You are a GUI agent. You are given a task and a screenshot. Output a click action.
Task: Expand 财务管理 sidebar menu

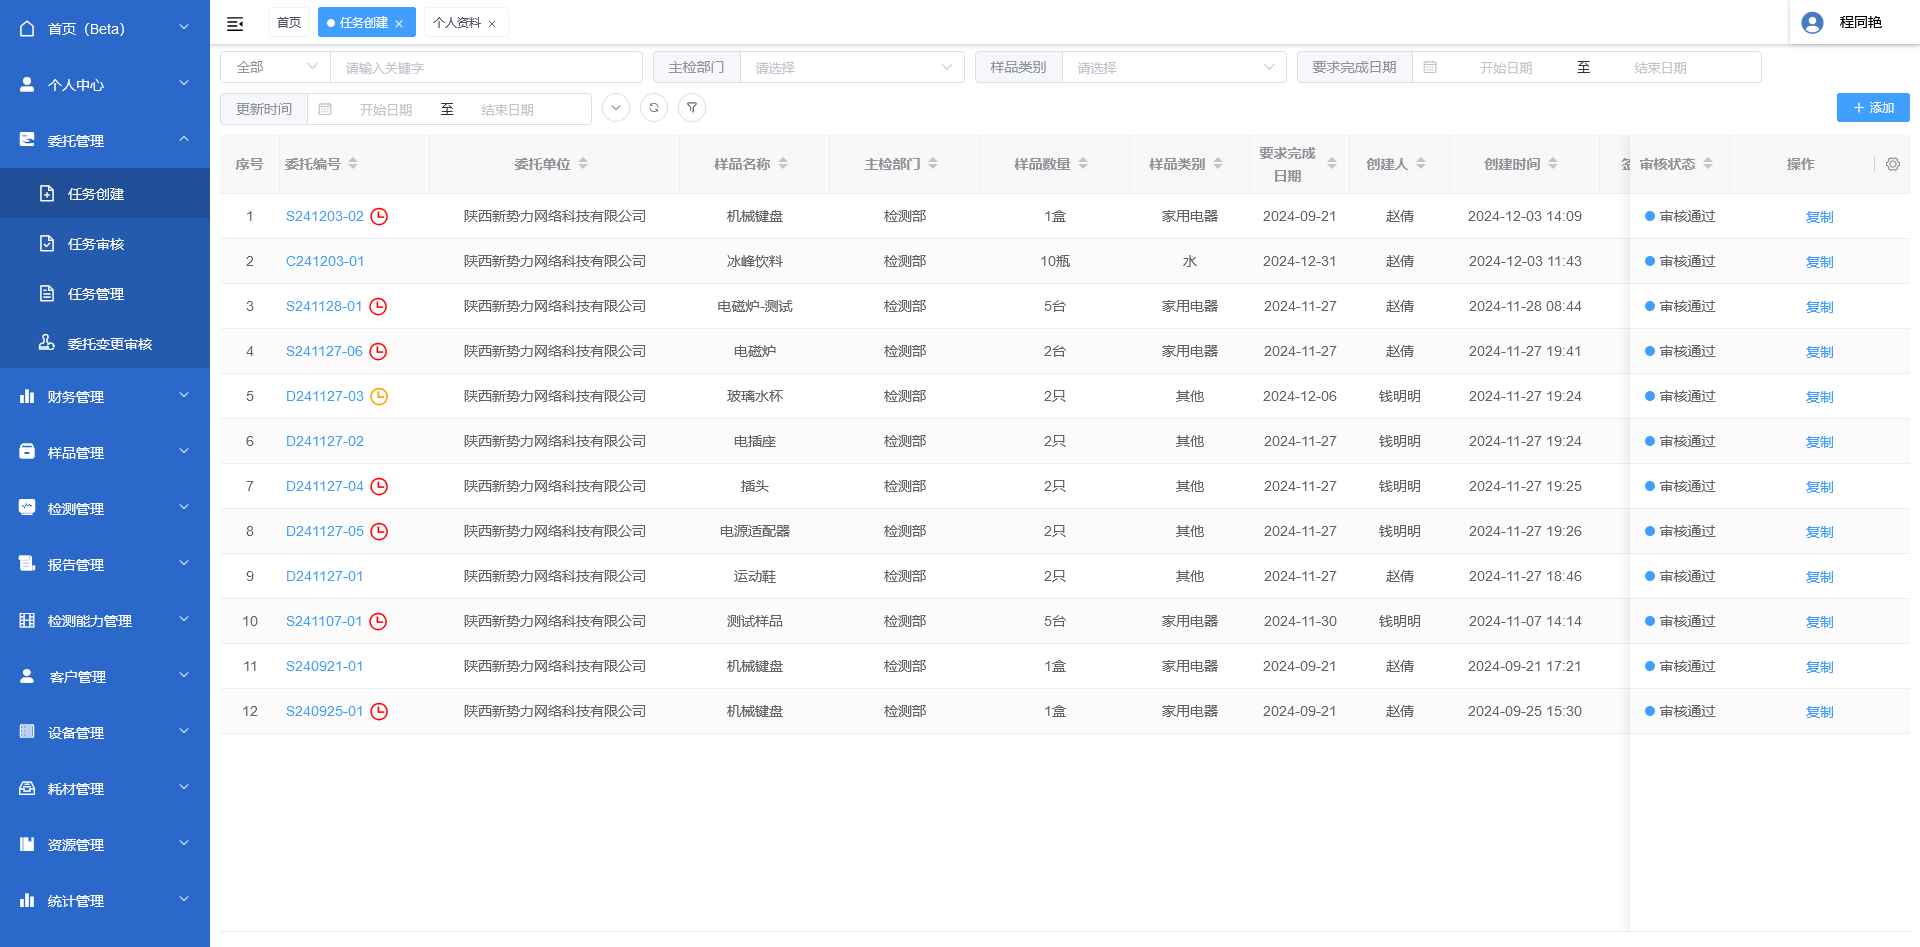(105, 396)
